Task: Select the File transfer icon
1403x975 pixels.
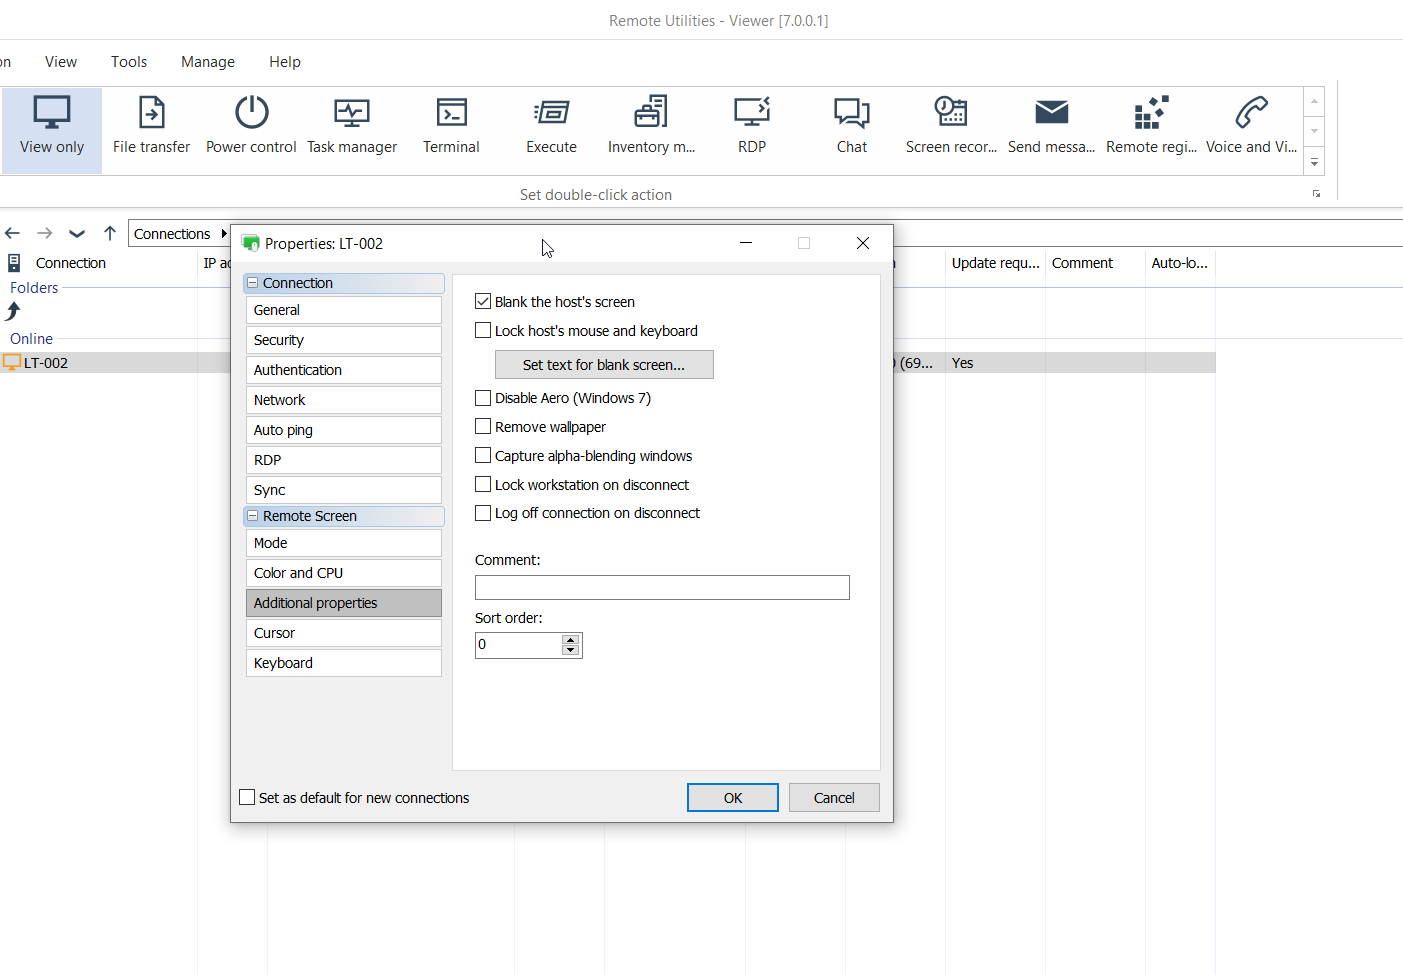Action: point(151,125)
